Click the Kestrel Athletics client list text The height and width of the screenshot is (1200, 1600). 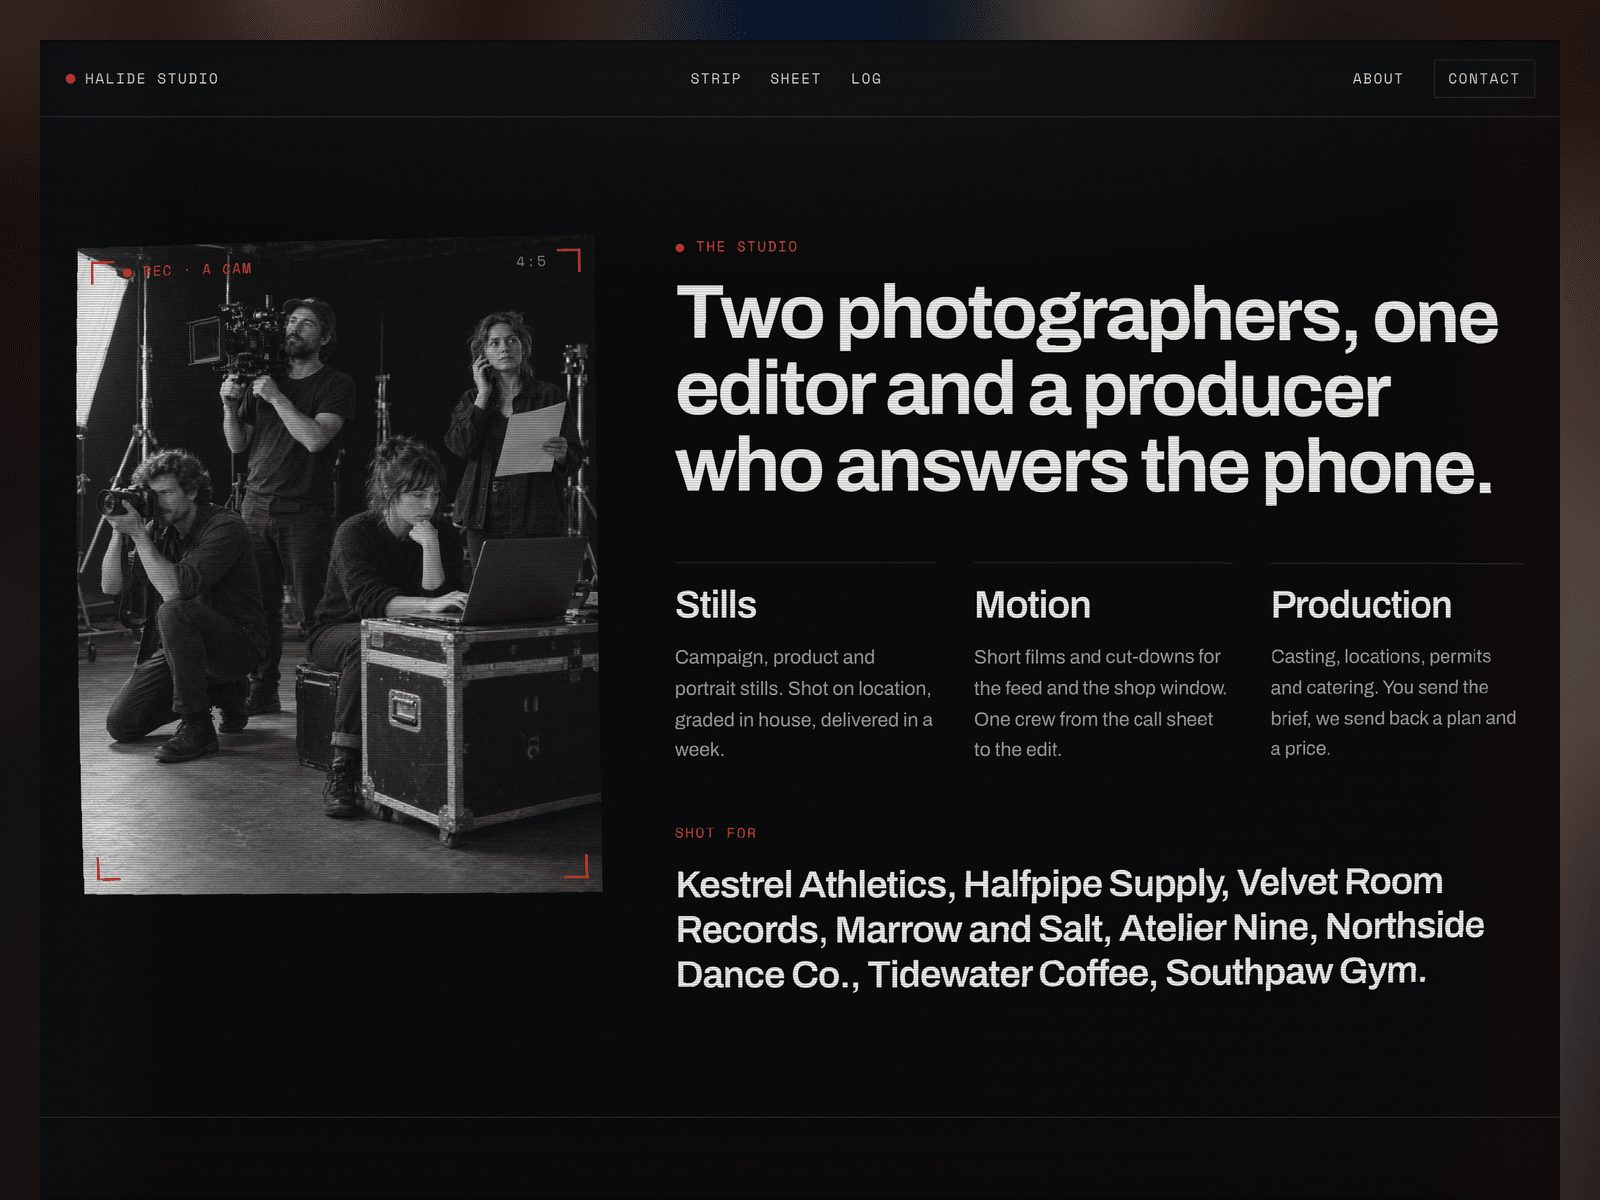click(x=1080, y=928)
